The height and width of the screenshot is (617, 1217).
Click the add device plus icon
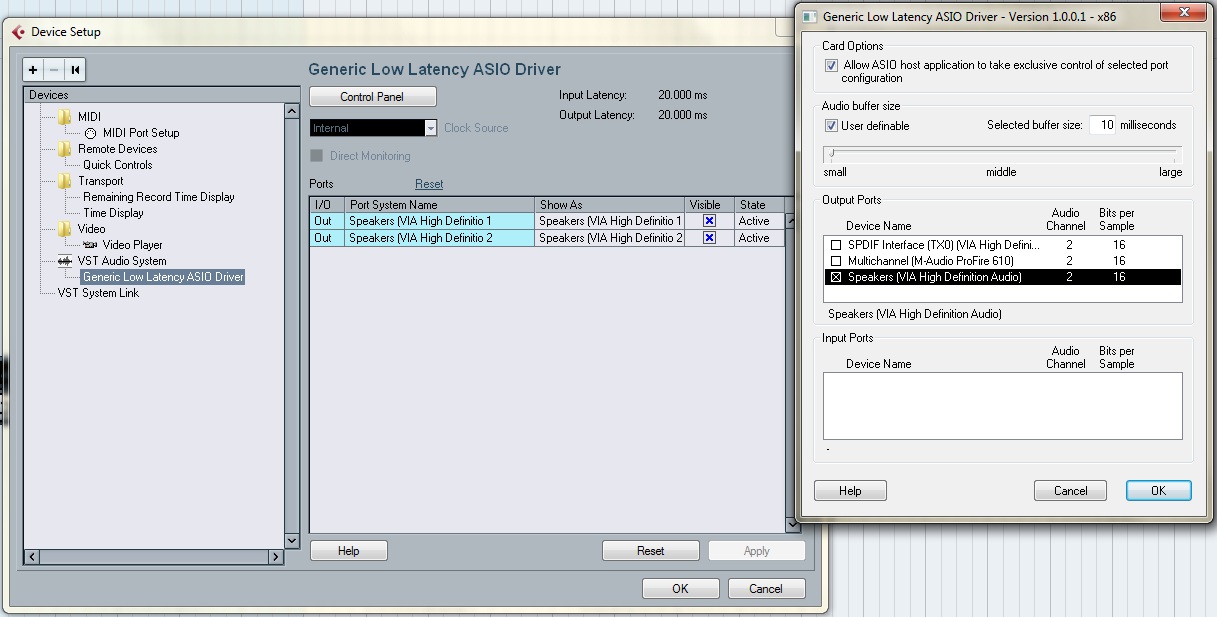click(x=33, y=71)
